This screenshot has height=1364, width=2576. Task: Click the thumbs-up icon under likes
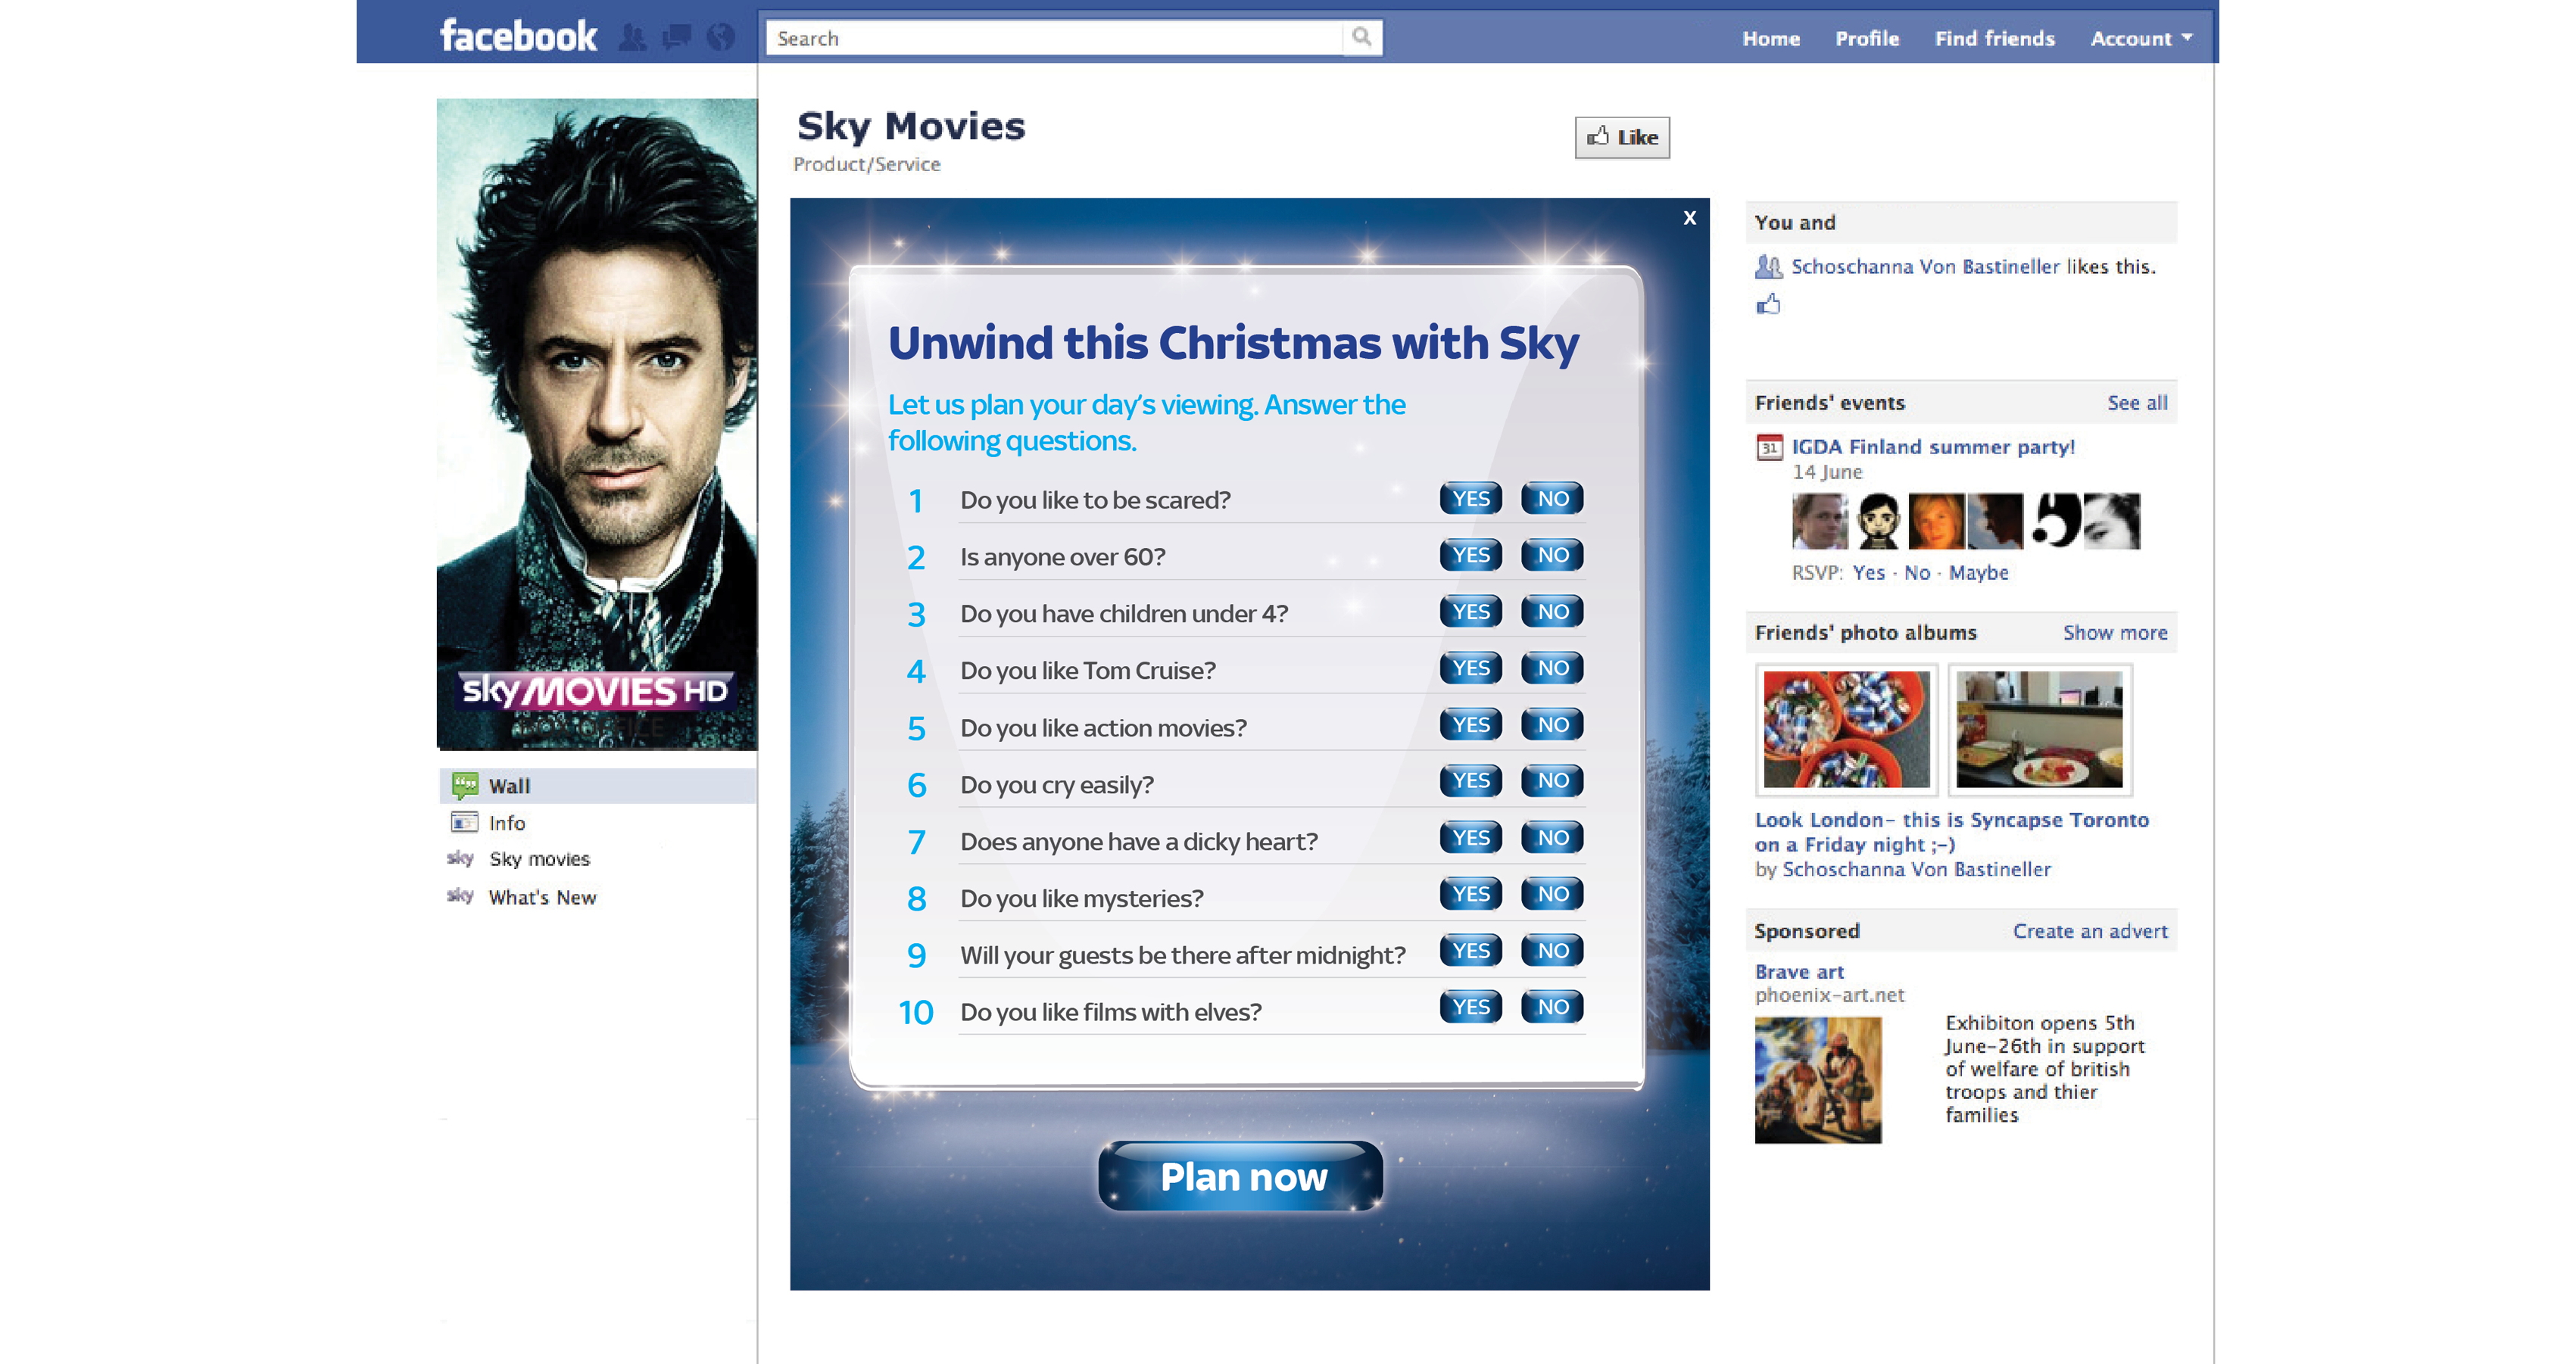[1768, 304]
